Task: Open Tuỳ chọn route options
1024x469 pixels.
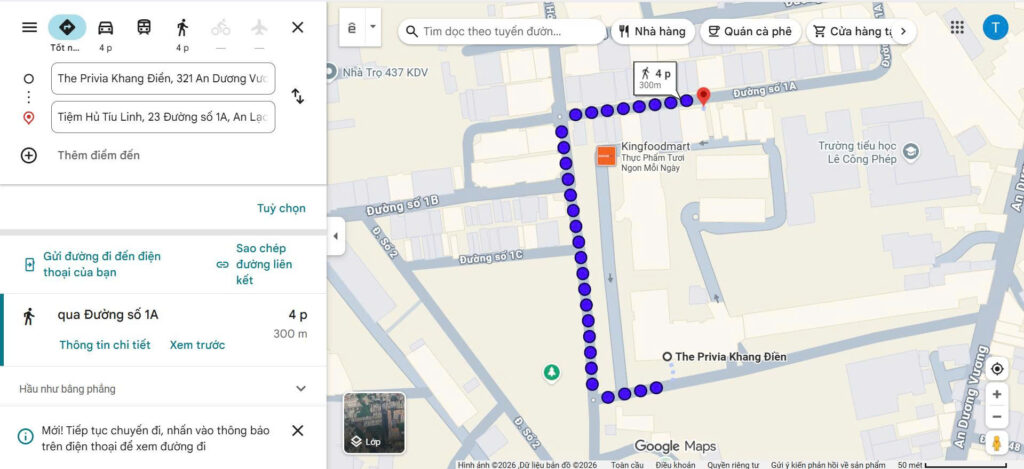Action: click(x=281, y=208)
